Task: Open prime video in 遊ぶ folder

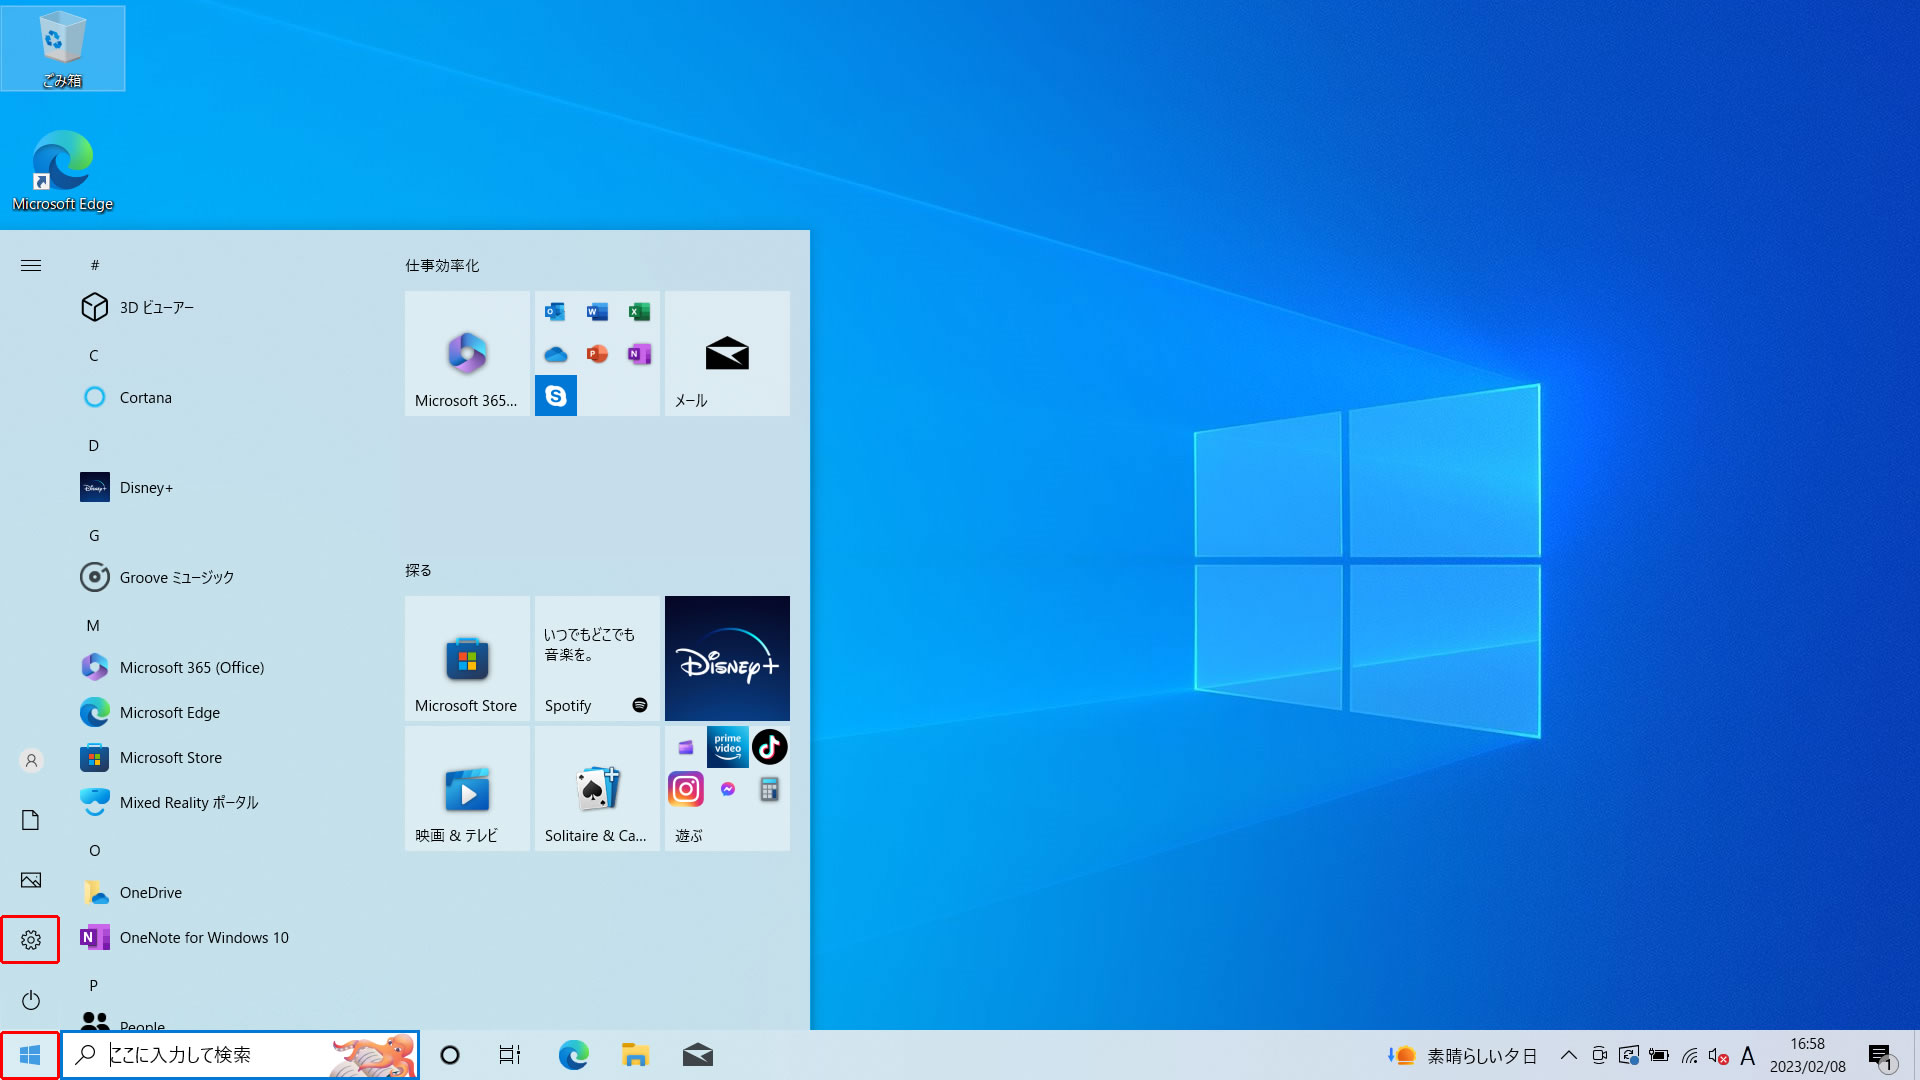Action: tap(727, 747)
